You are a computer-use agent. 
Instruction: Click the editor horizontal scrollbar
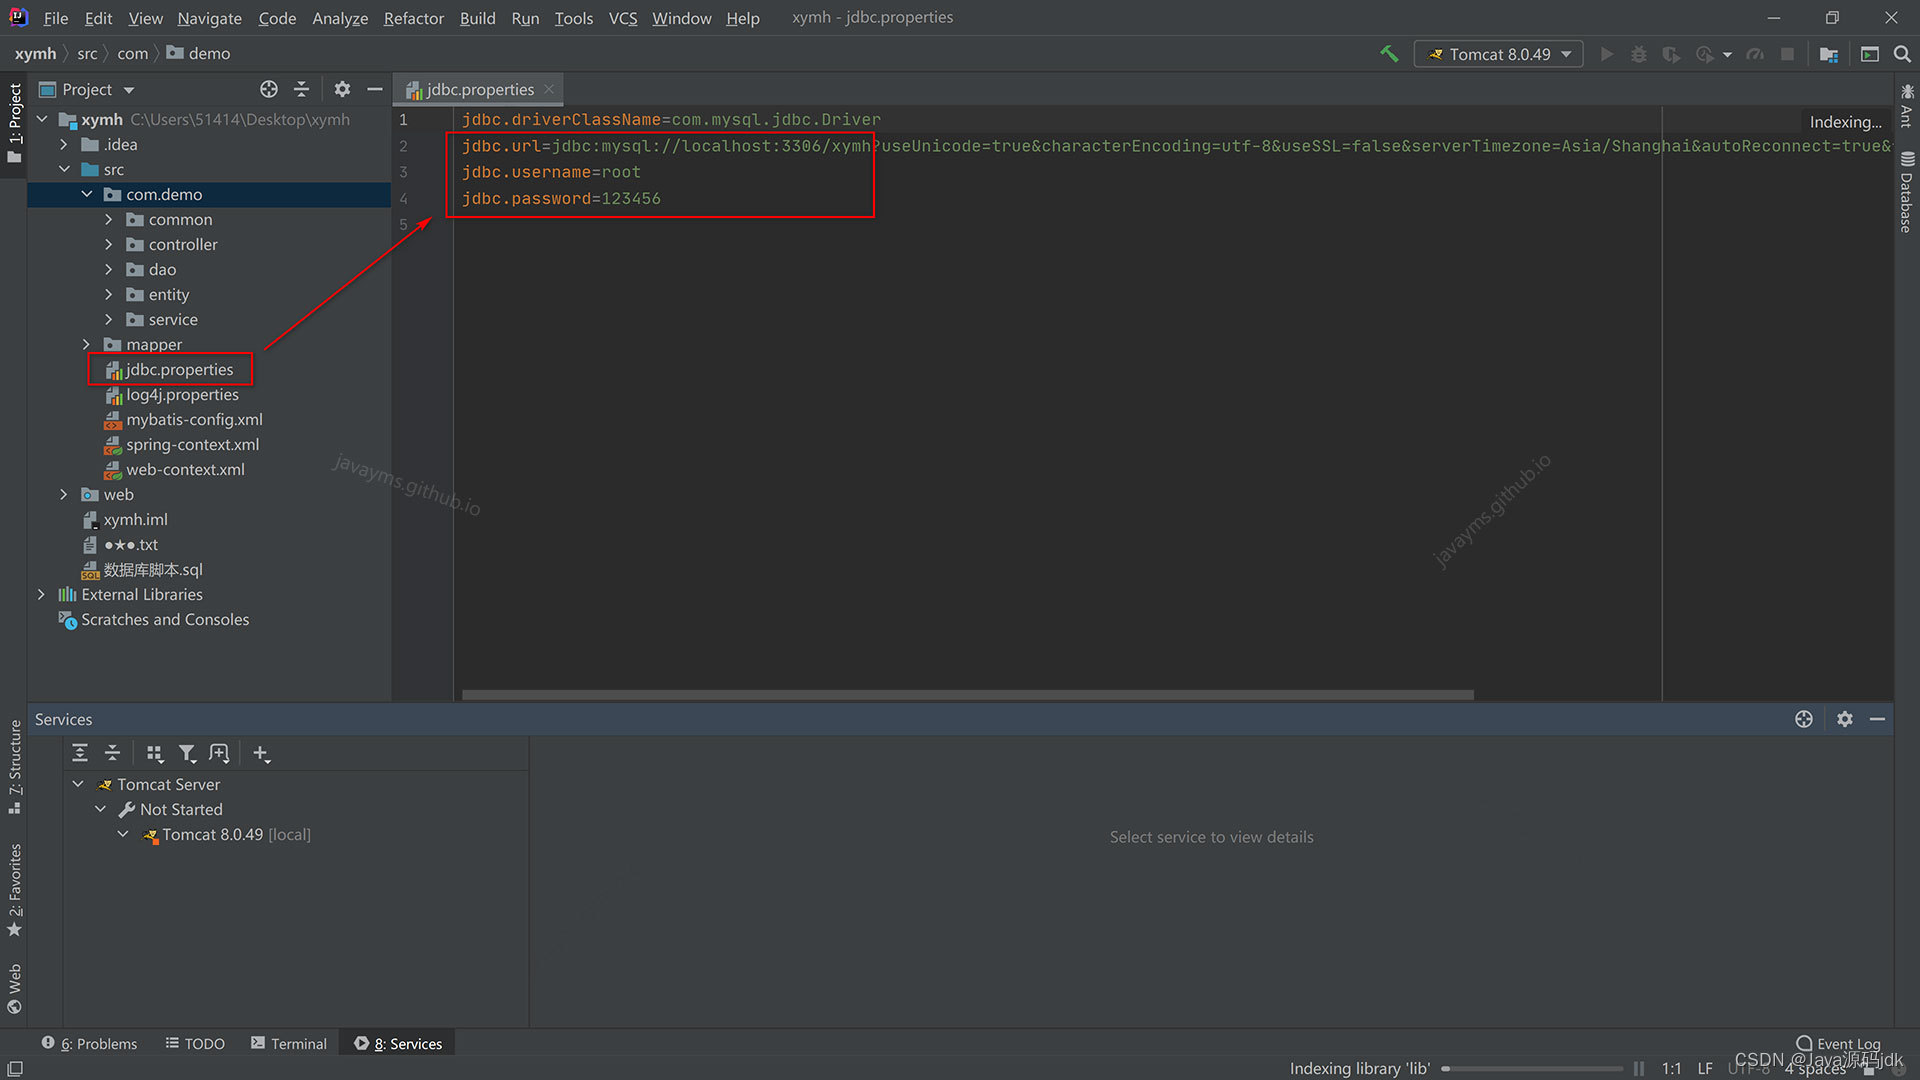(967, 694)
